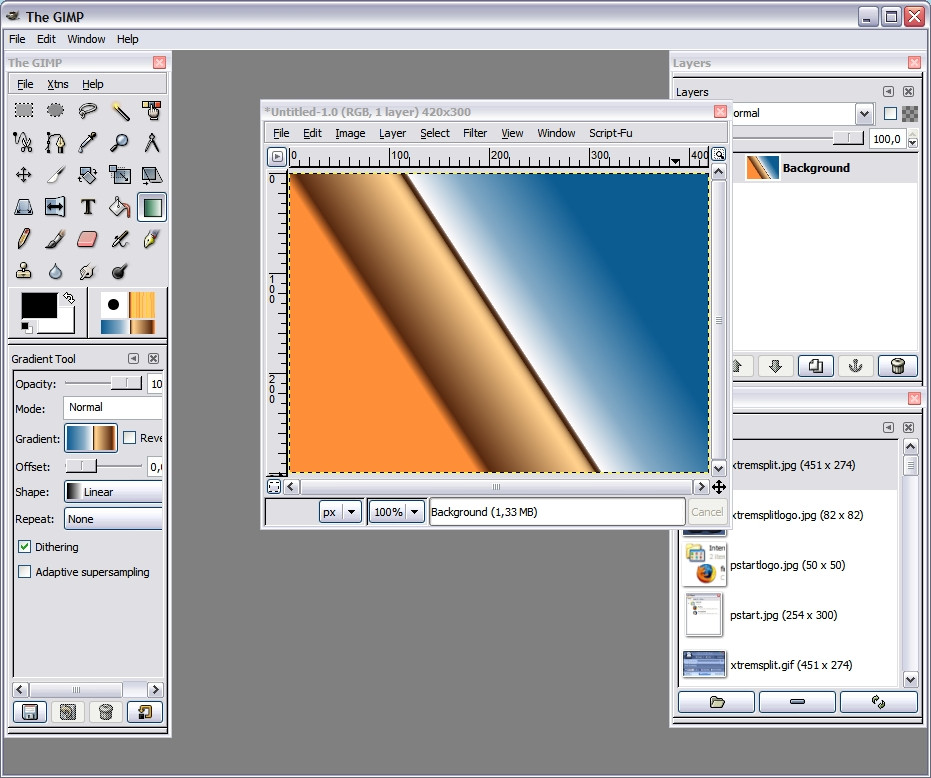The height and width of the screenshot is (778, 931).
Task: Open the 100% zoom dropdown
Action: pyautogui.click(x=415, y=512)
